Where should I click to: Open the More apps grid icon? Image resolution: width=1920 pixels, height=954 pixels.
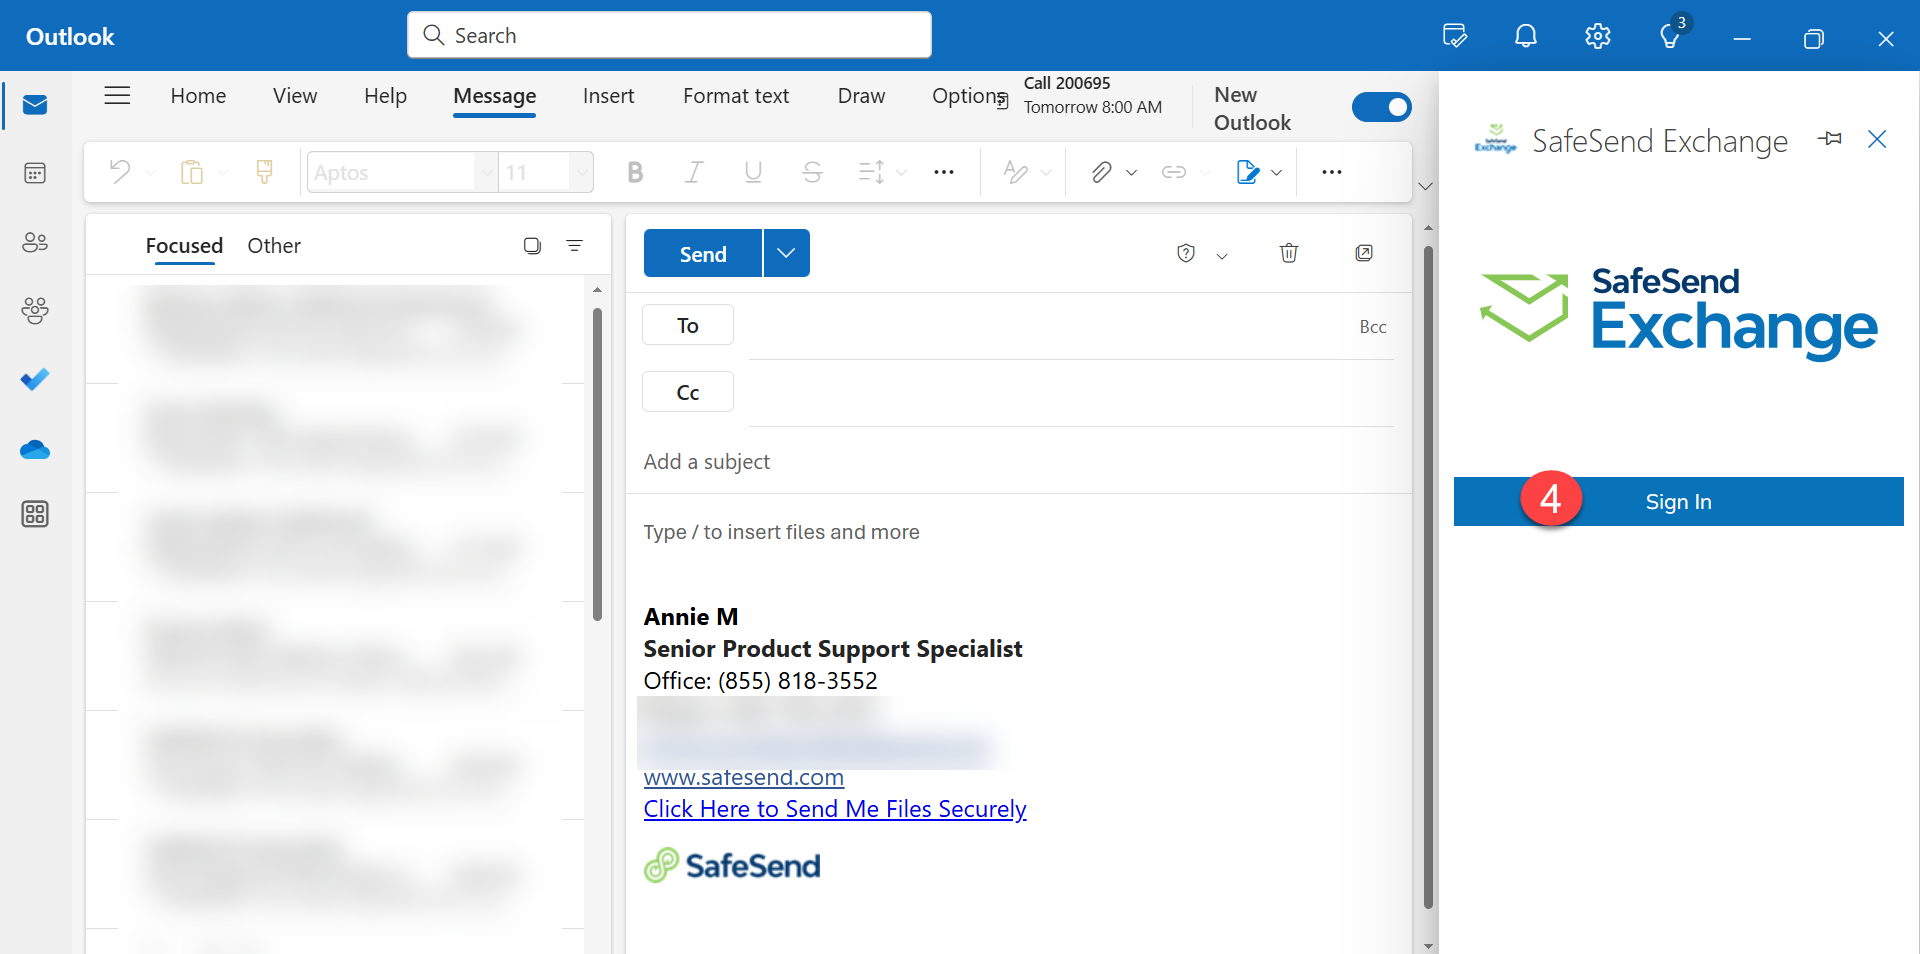(x=35, y=514)
